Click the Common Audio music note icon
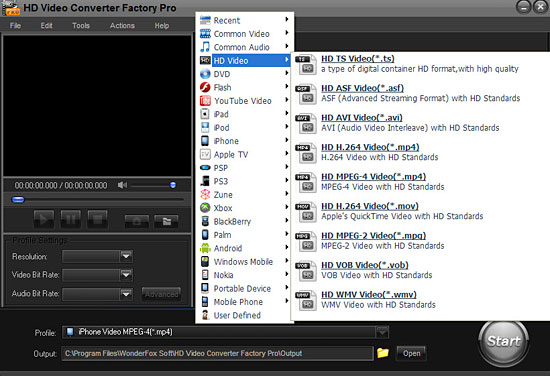Screen dimensions: 550x376 [205, 47]
